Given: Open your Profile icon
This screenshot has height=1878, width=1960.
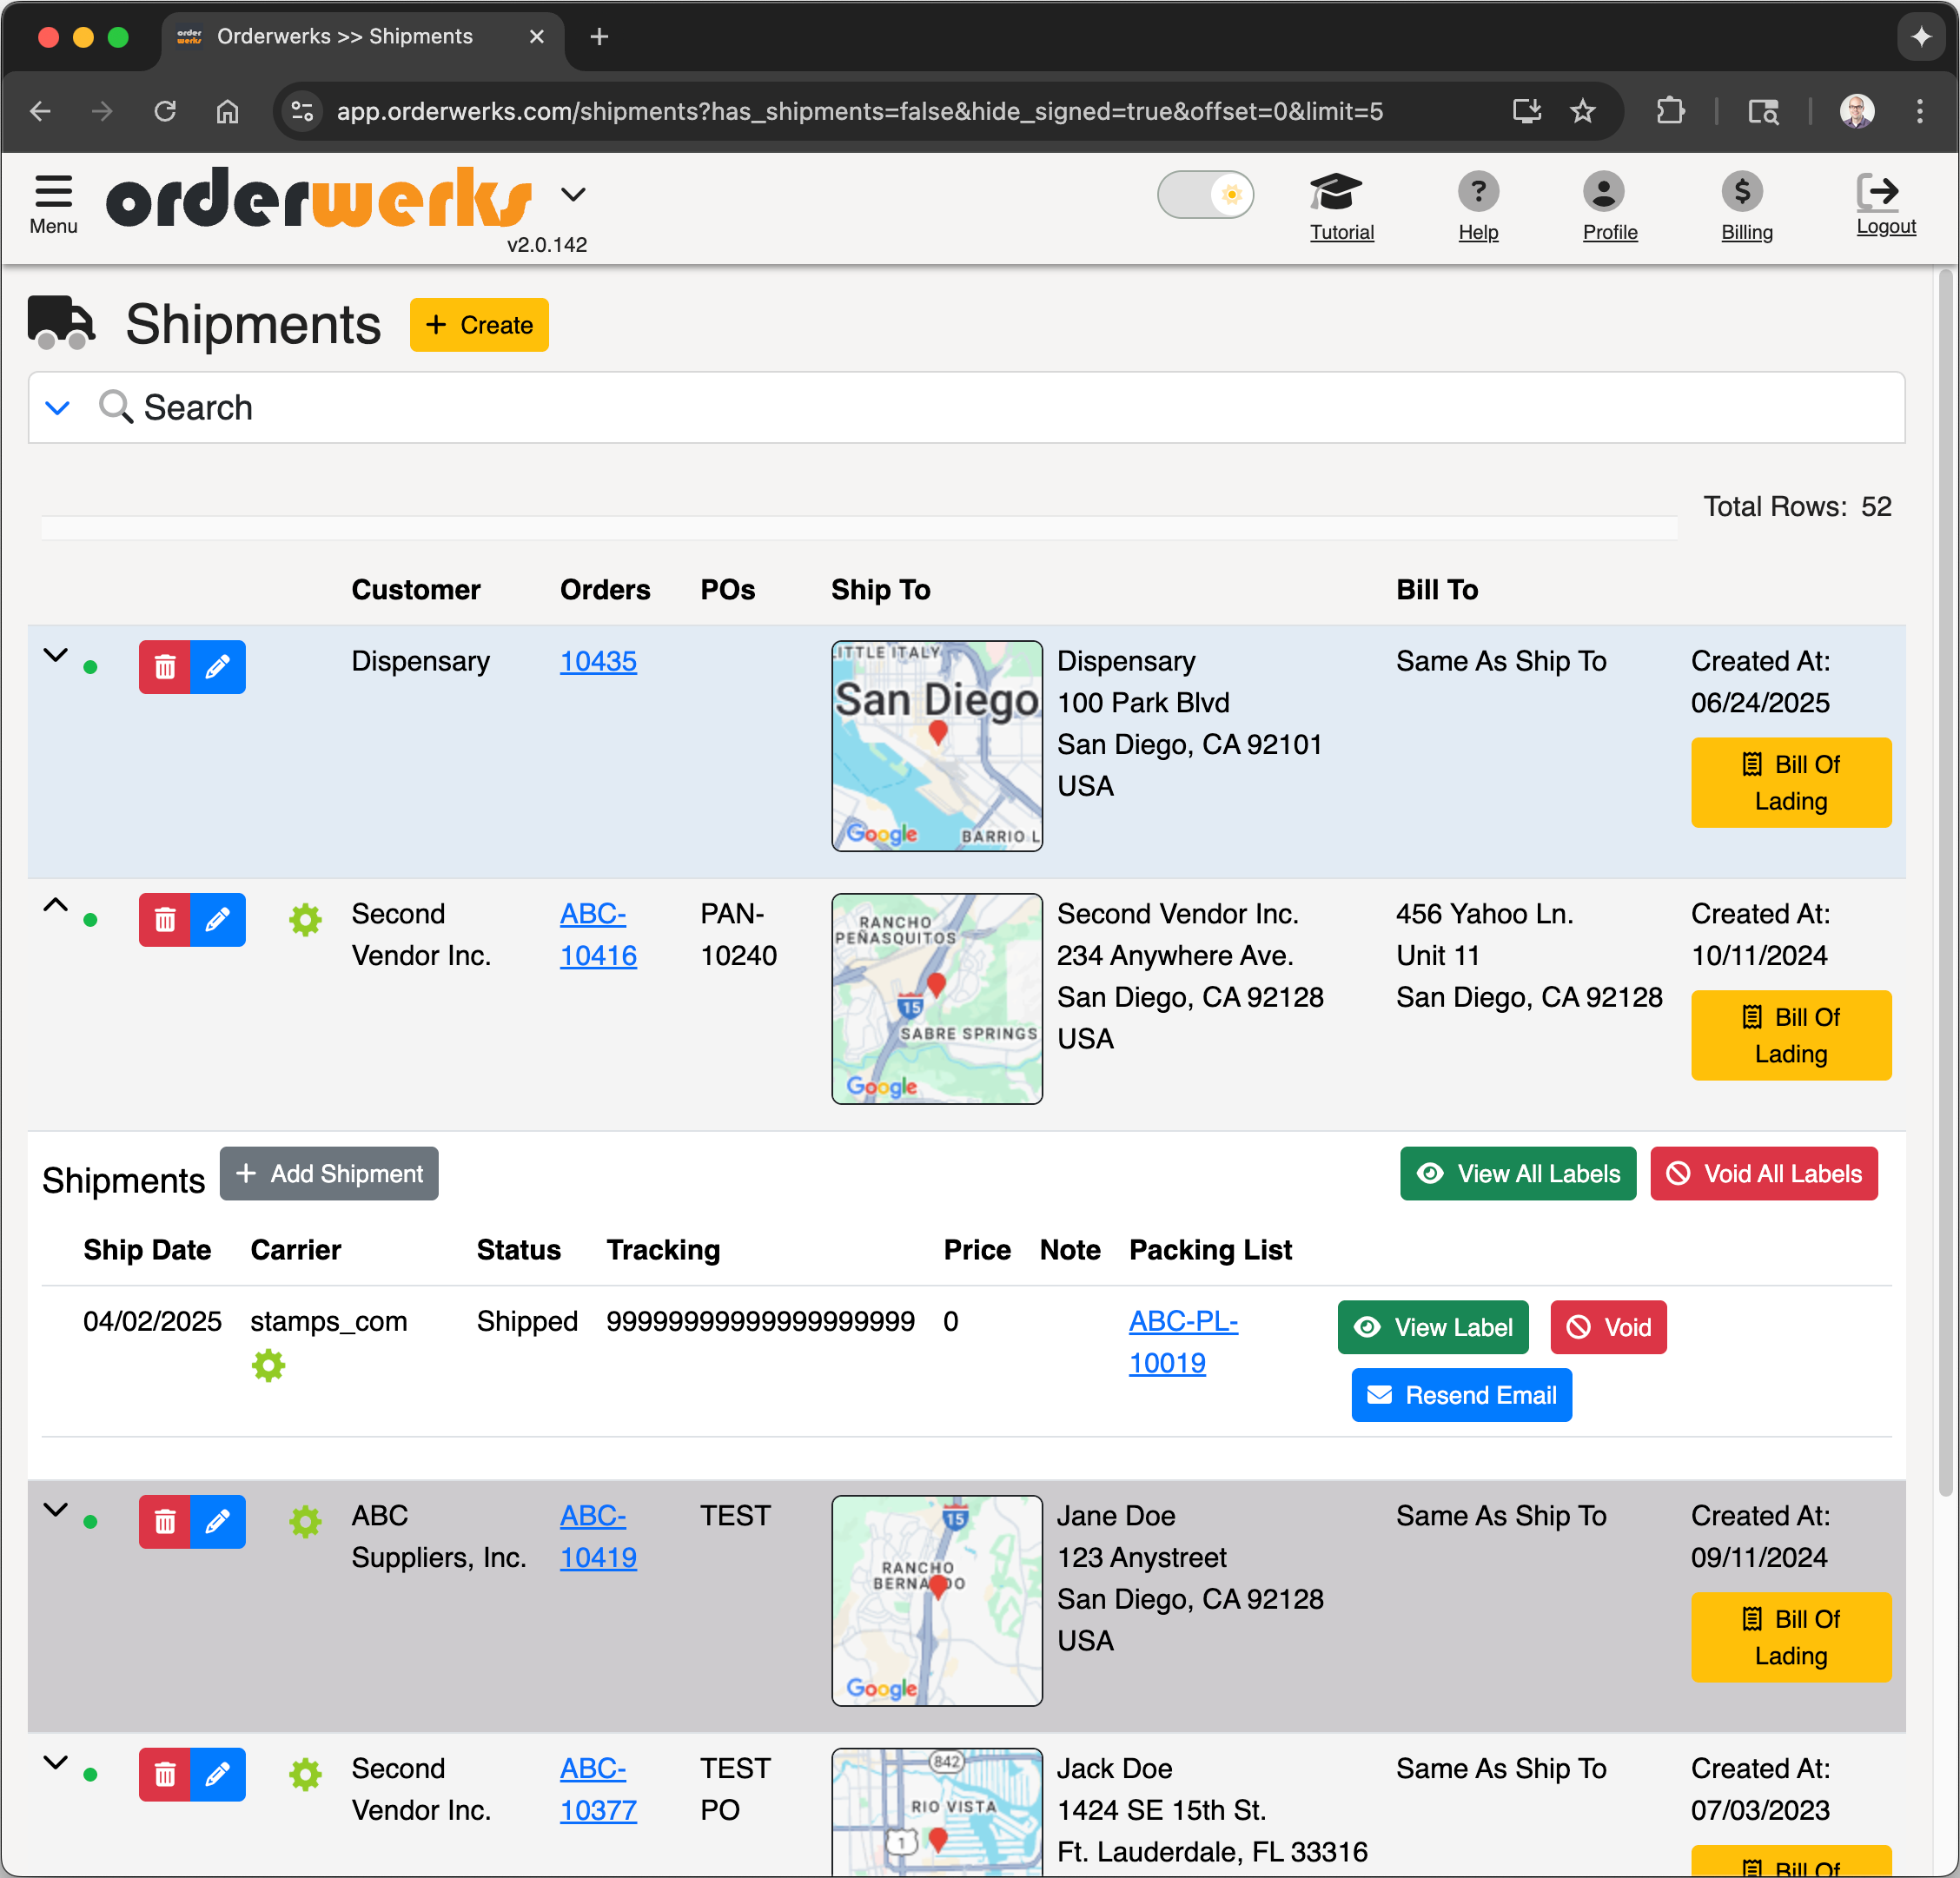Looking at the screenshot, I should pos(1609,192).
